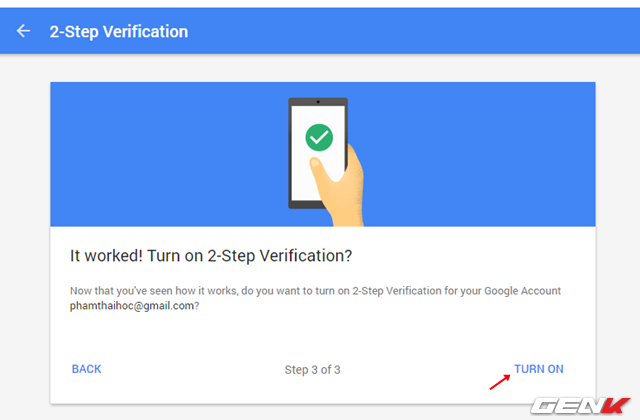Click the back arrow in the header
The height and width of the screenshot is (420, 640).
click(x=23, y=31)
